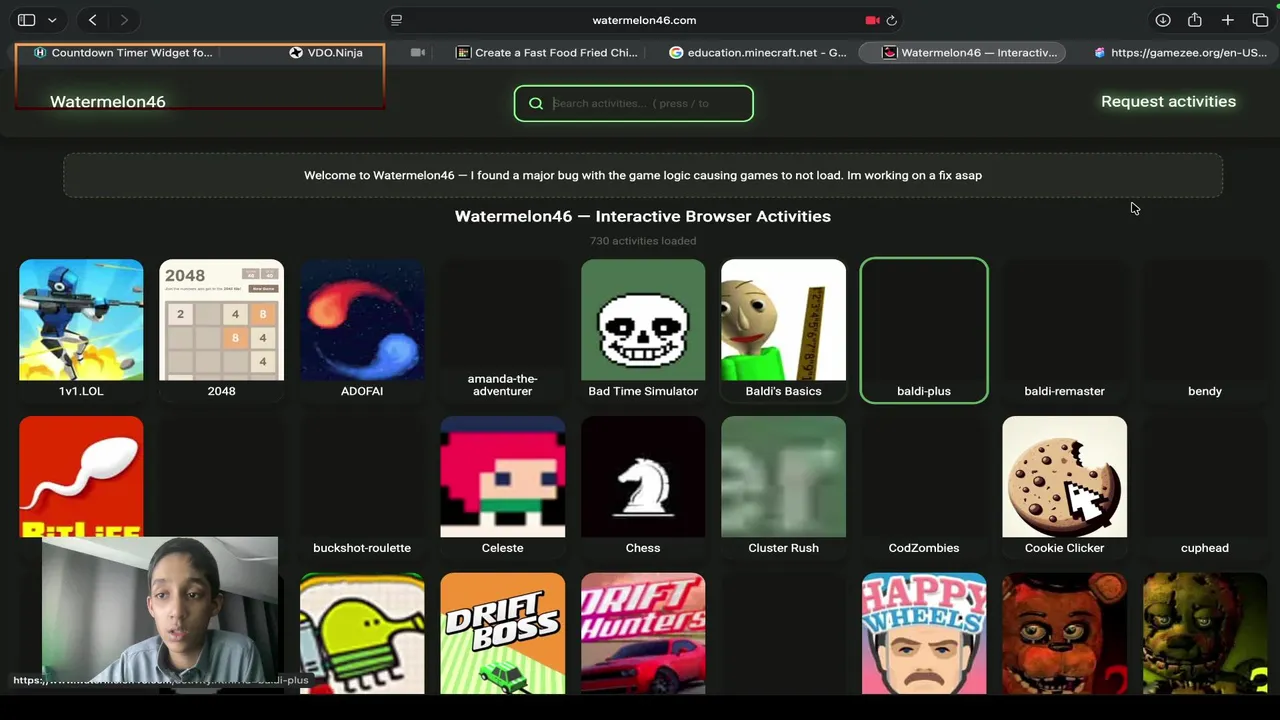
Task: Open CodZombies activity
Action: [x=924, y=487]
